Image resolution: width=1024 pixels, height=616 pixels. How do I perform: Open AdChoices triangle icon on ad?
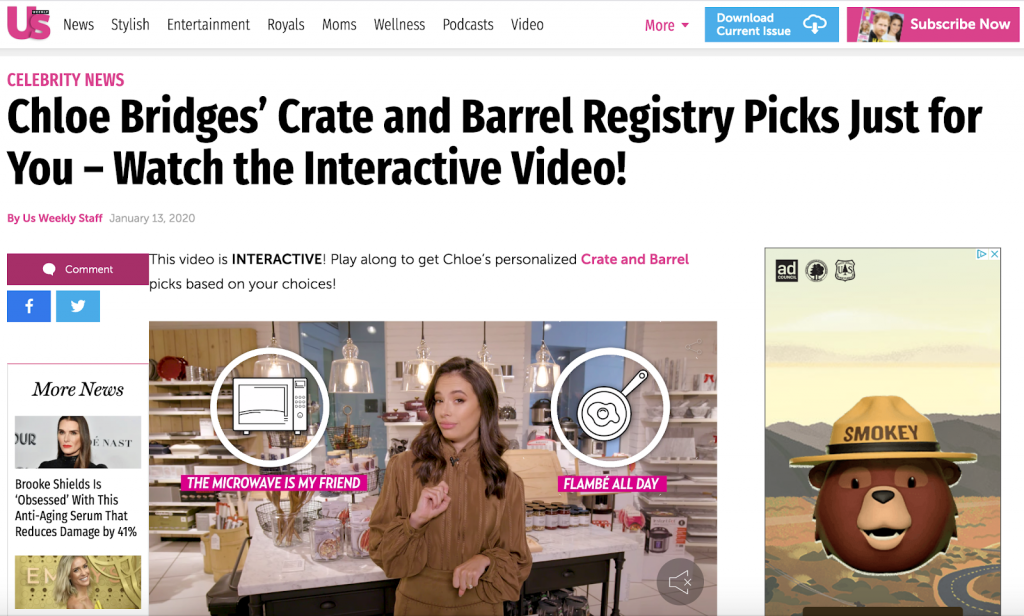982,254
